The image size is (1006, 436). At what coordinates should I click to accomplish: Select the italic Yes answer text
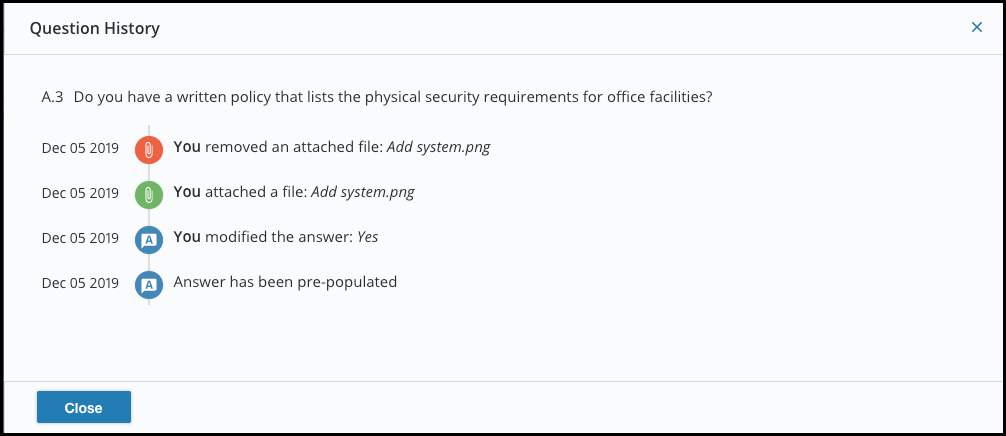point(368,237)
